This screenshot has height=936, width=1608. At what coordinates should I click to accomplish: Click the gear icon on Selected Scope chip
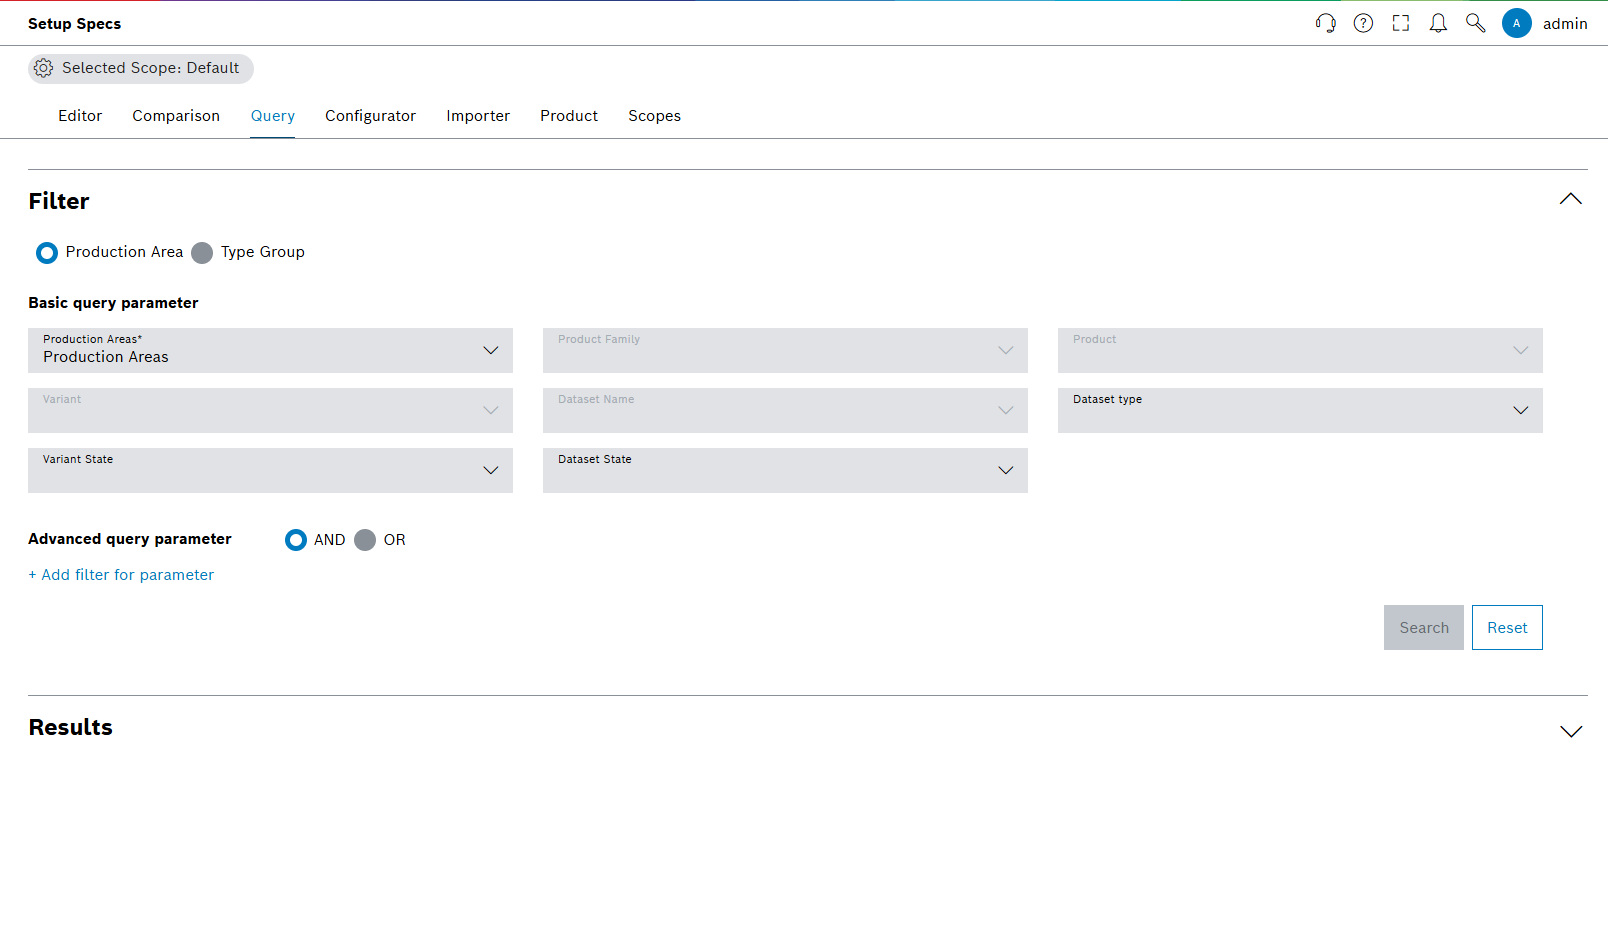pyautogui.click(x=43, y=68)
